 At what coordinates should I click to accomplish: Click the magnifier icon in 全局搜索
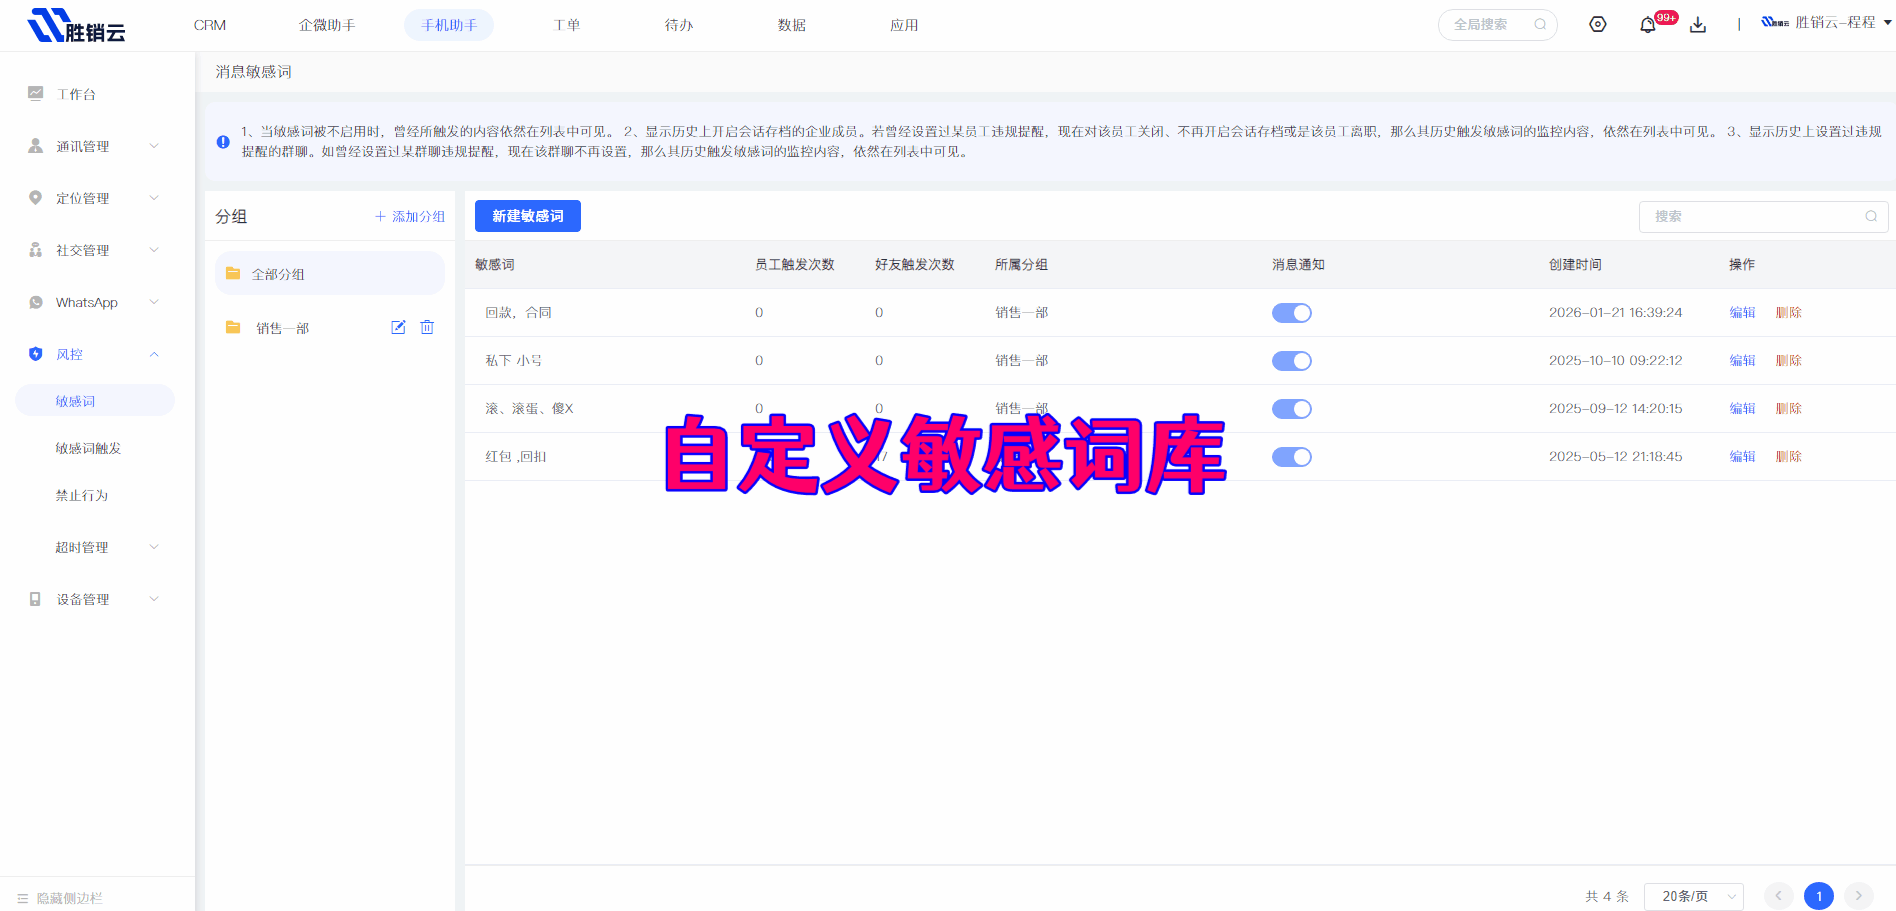tap(1540, 25)
